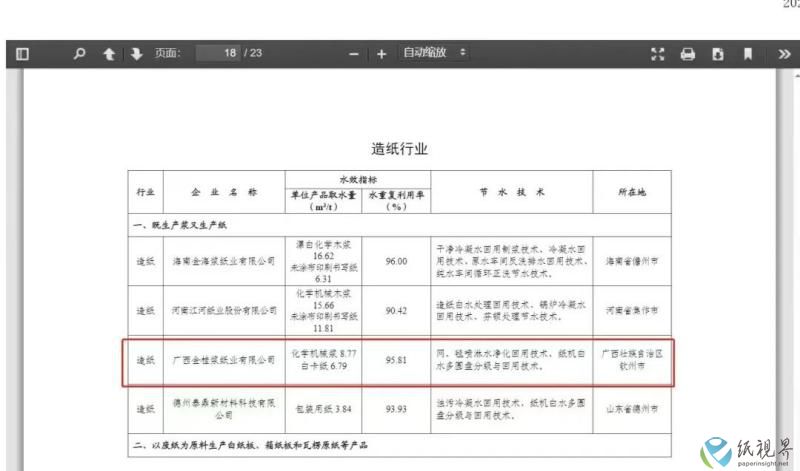The width and height of the screenshot is (800, 471).
Task: Click location 广西壮族自治区钦州市
Action: 632,360
